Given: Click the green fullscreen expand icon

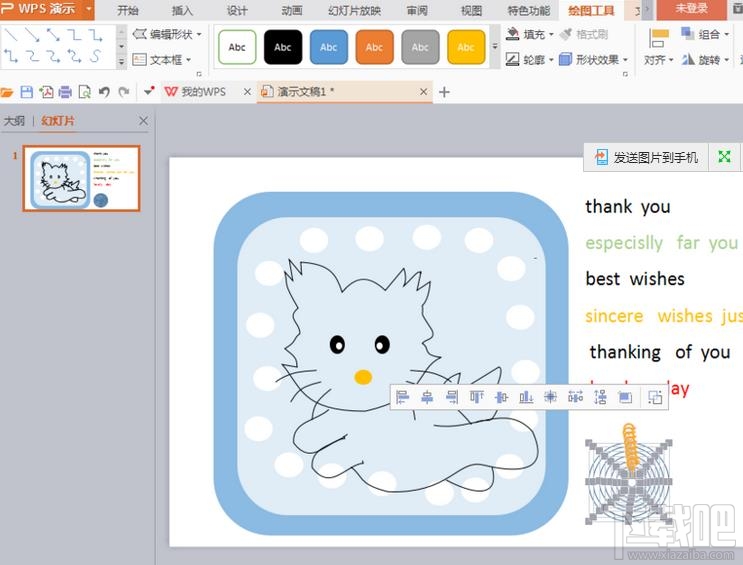Looking at the screenshot, I should coord(724,157).
